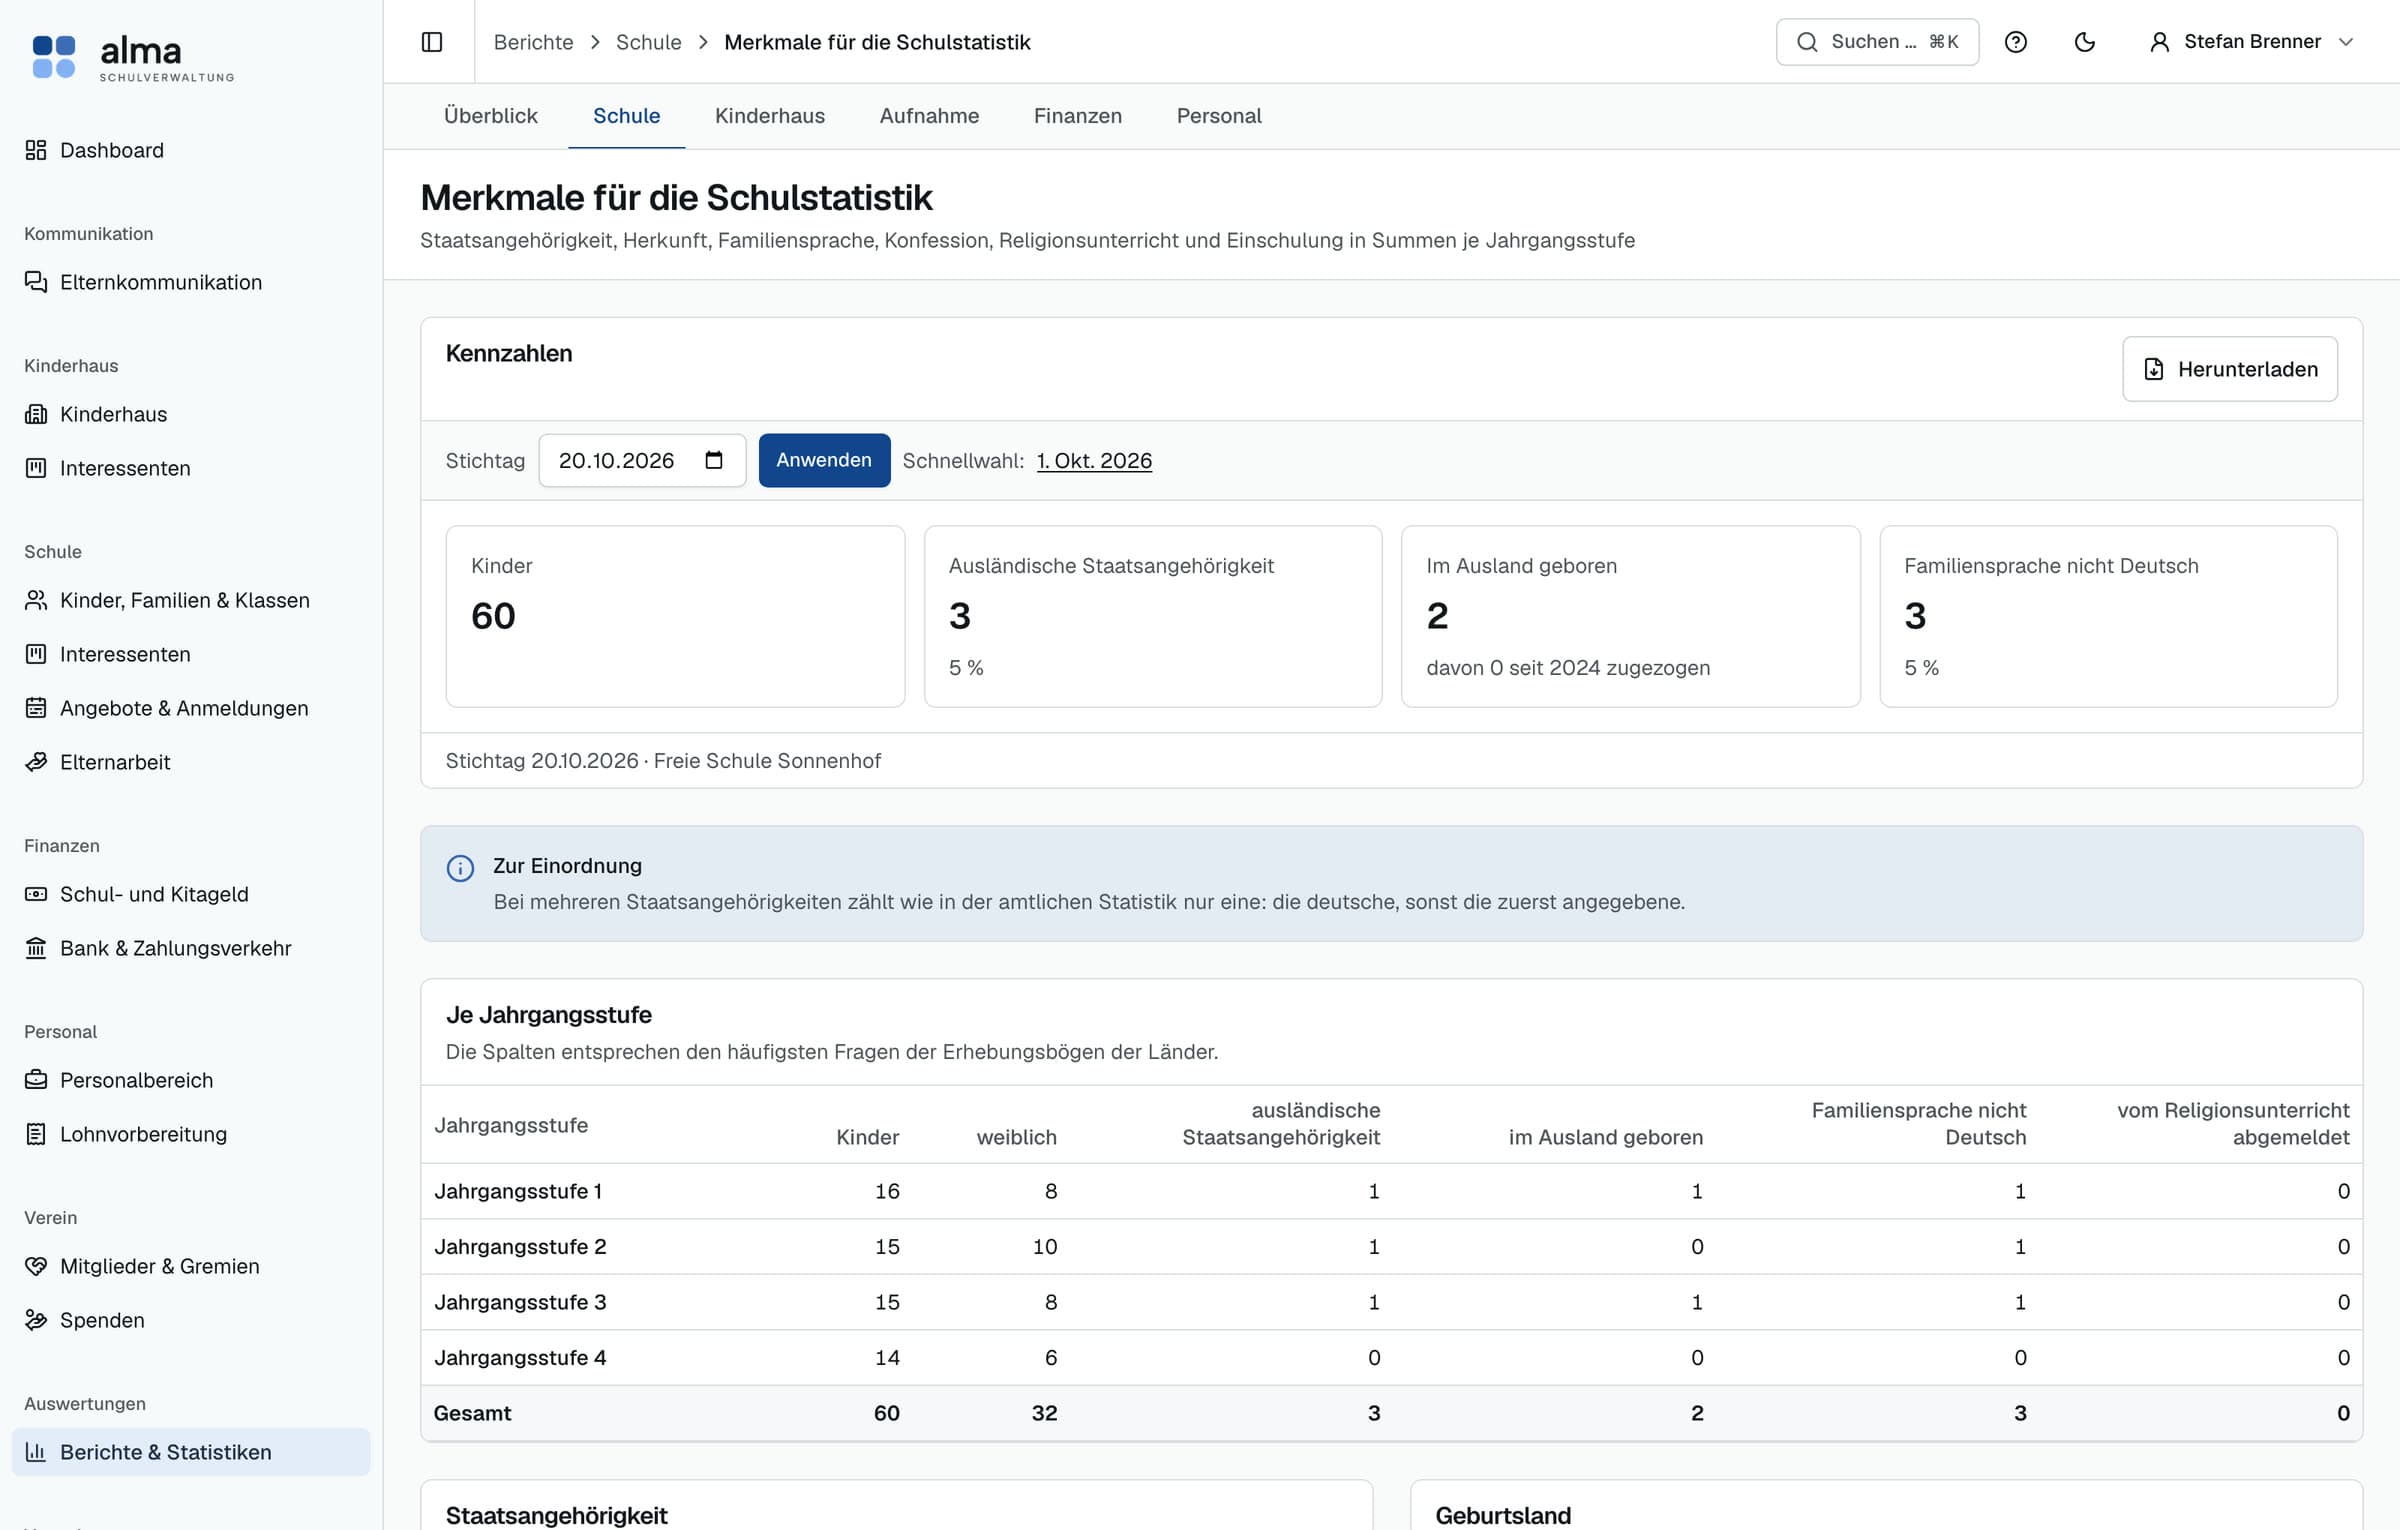2400x1530 pixels.
Task: Go to Kinderhaus sidebar entry
Action: (x=191, y=414)
